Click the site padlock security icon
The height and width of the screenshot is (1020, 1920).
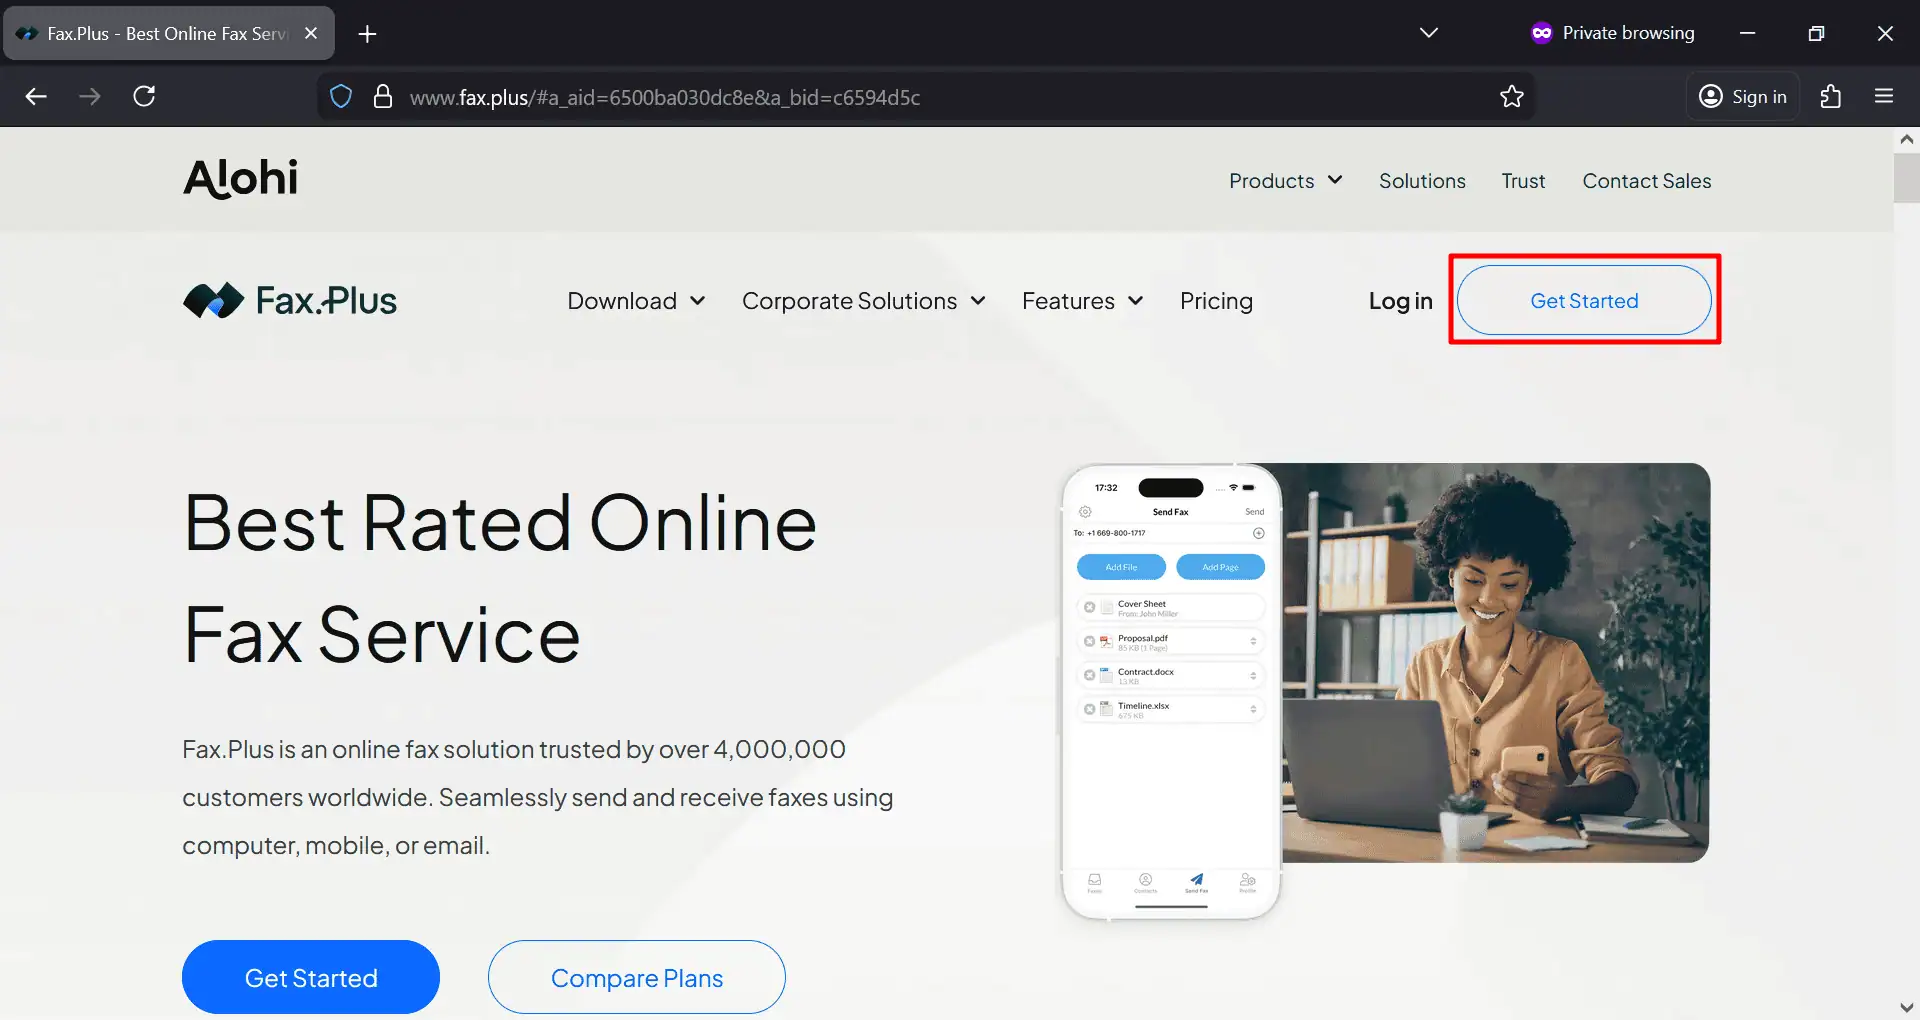point(382,97)
